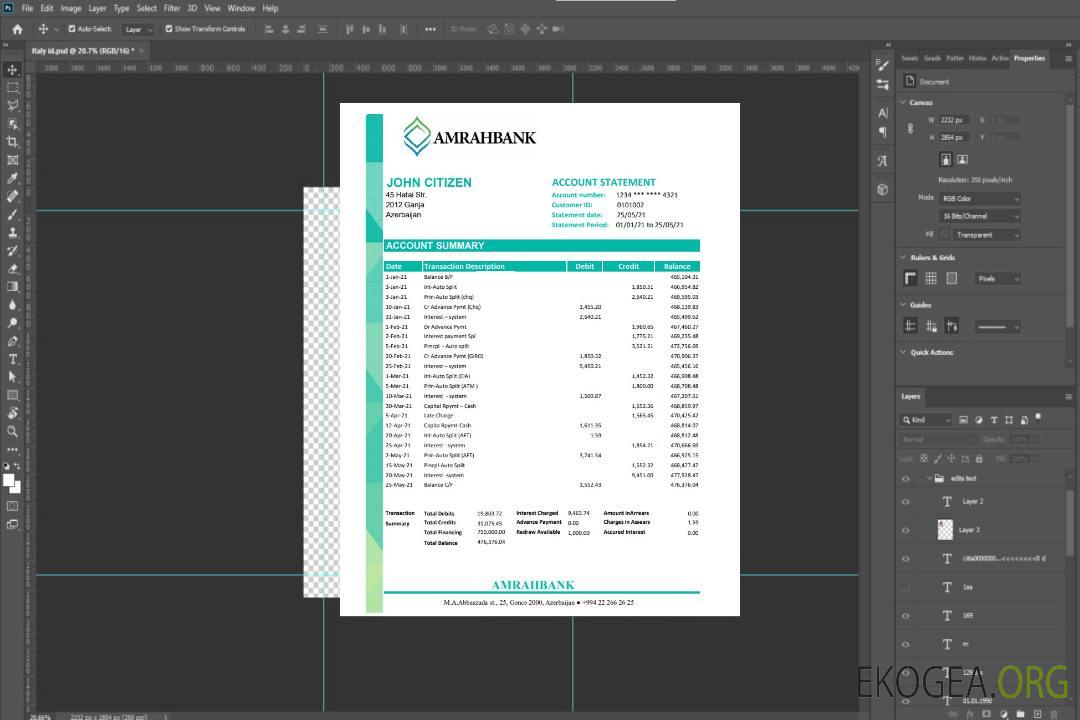
Task: Collapse the Quick Actions section
Action: [x=903, y=352]
